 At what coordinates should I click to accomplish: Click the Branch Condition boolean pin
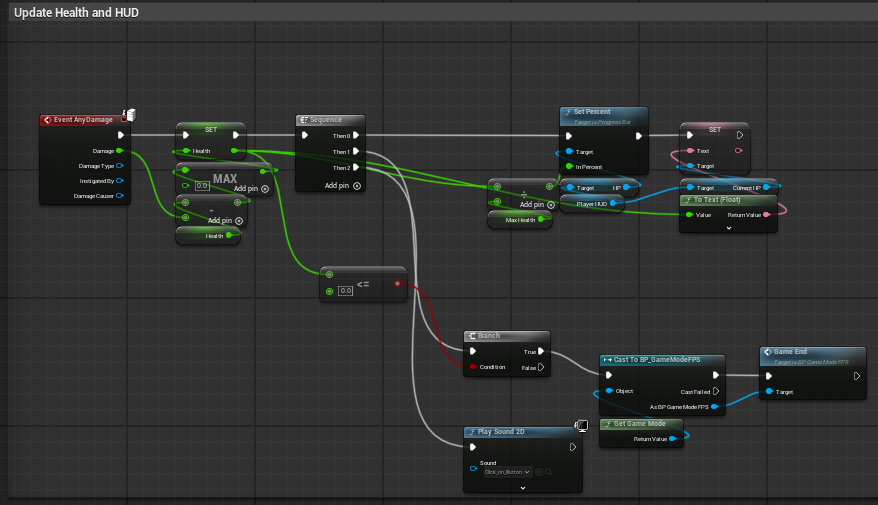click(473, 367)
